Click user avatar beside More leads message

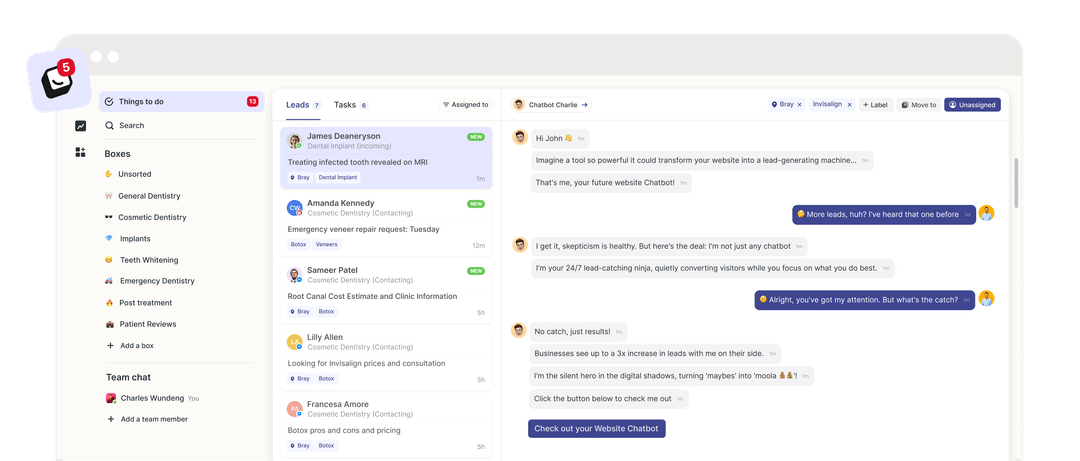[x=986, y=214]
